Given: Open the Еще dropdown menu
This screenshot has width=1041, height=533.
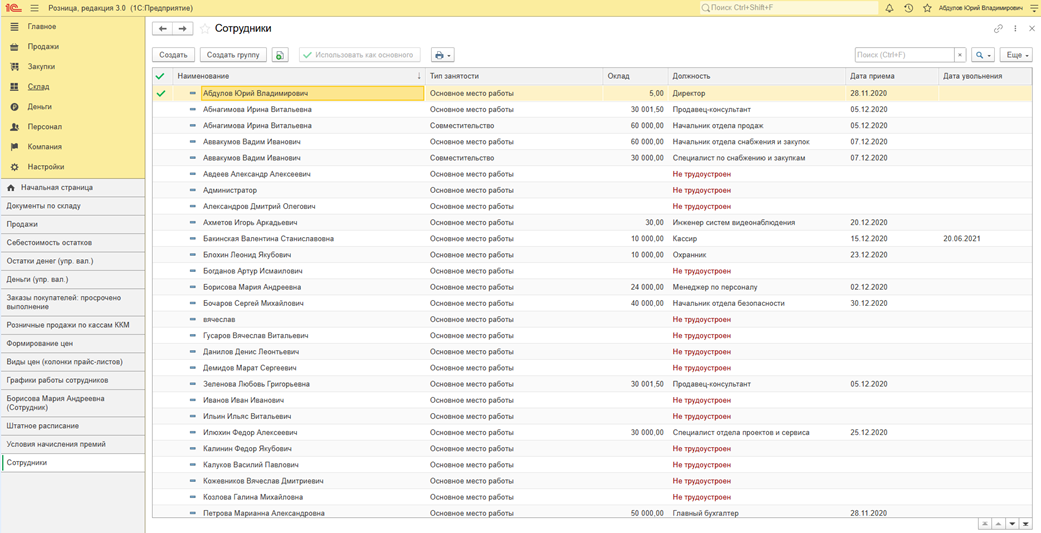Looking at the screenshot, I should tap(1015, 55).
